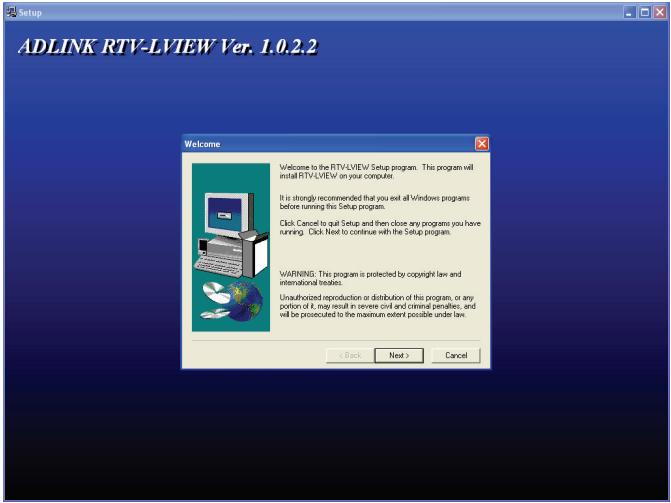Image resolution: width=671 pixels, height=503 pixels.
Task: Click the 'Welcome to the RTV-LVIEW Setup' paragraph
Action: [x=377, y=172]
